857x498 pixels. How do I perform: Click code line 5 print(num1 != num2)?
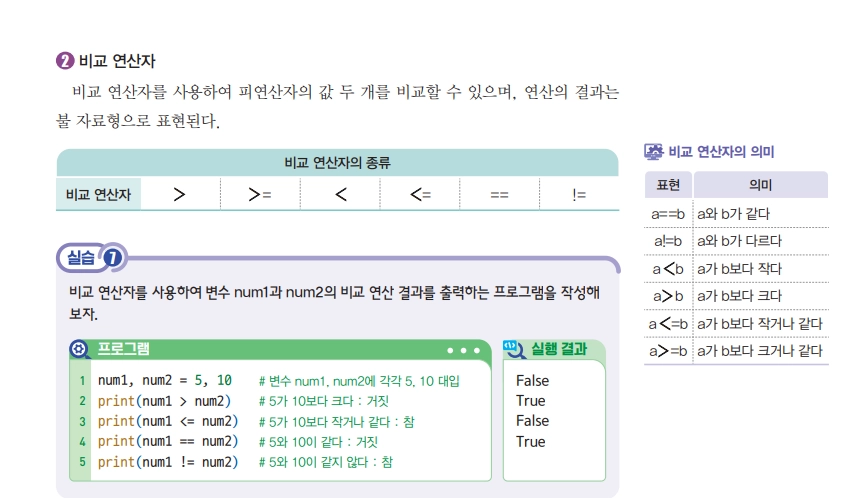(168, 462)
